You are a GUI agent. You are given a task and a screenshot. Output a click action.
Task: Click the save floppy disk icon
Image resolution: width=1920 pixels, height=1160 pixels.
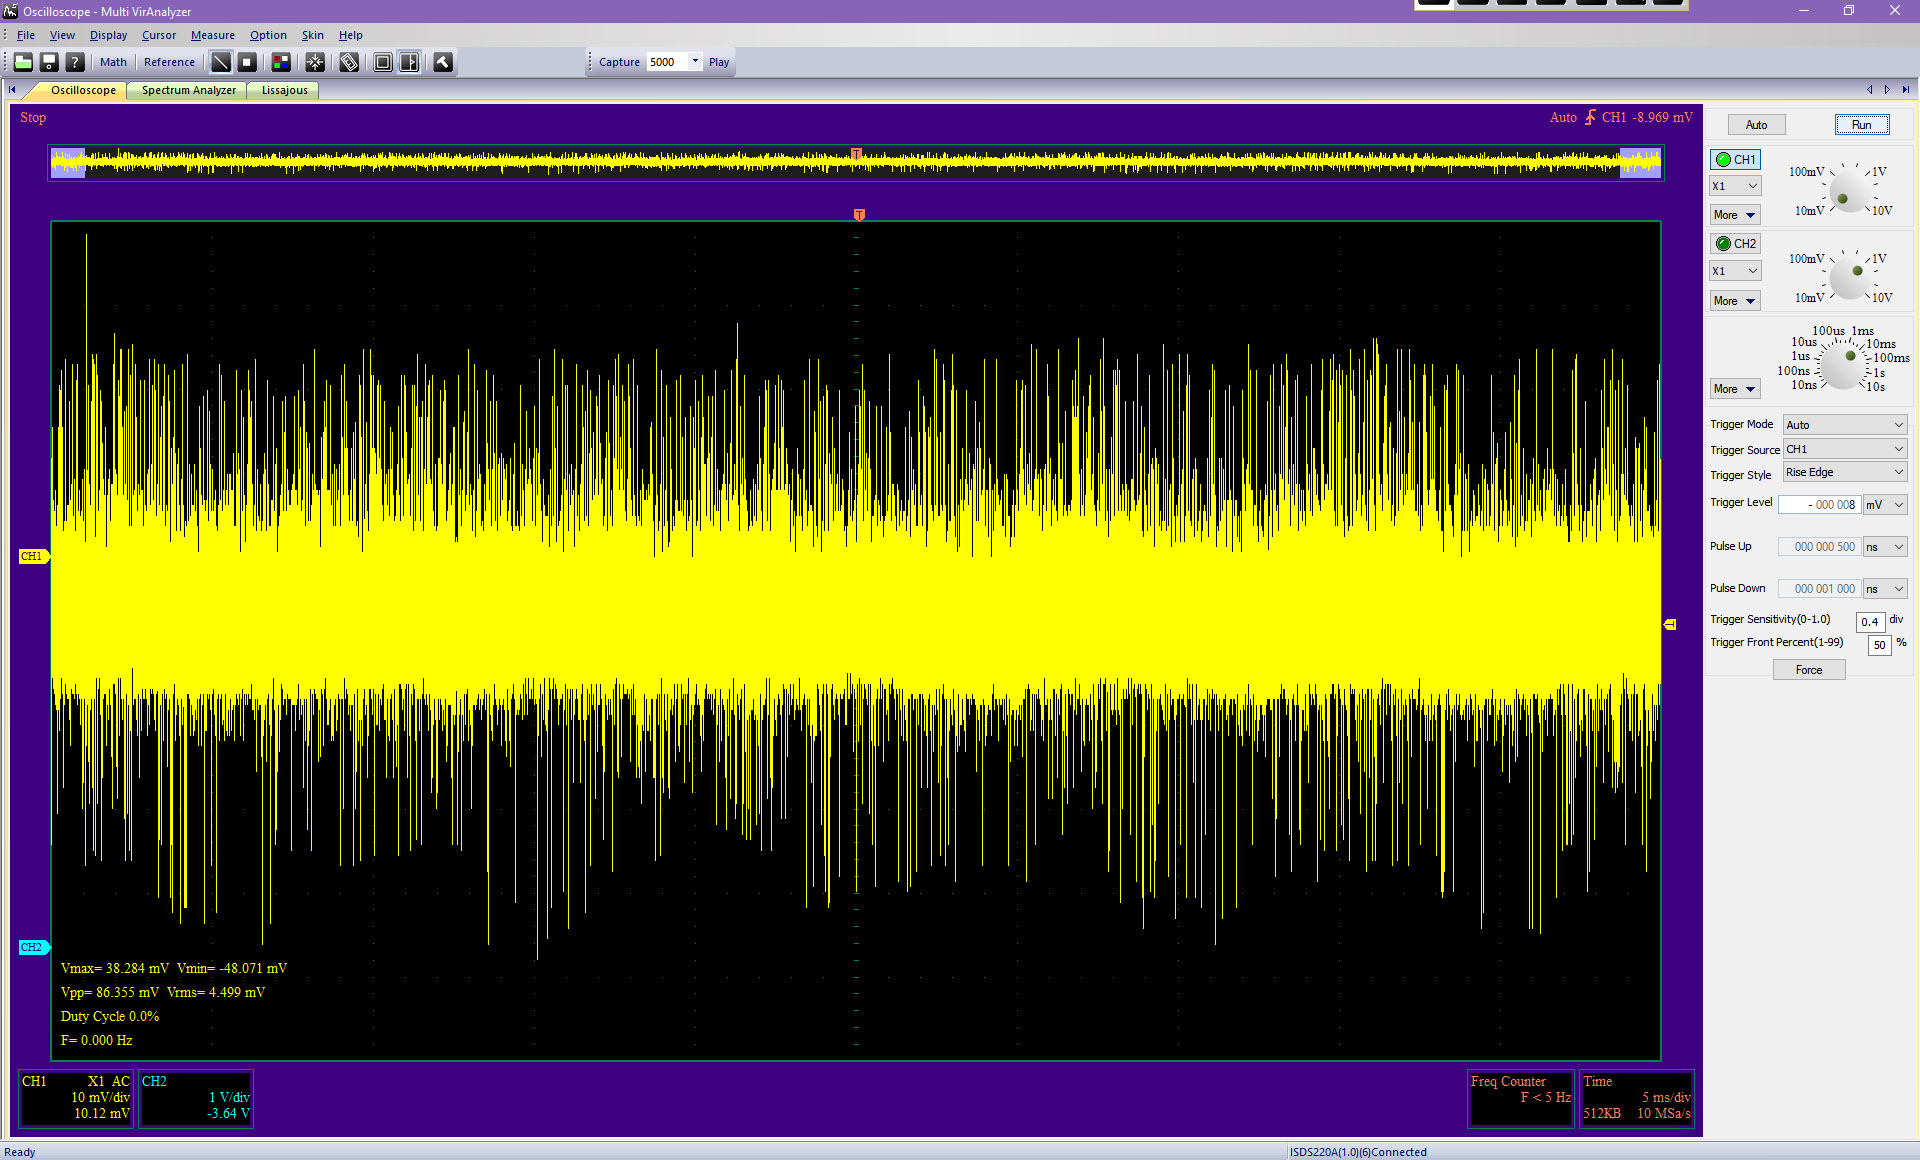[x=49, y=62]
